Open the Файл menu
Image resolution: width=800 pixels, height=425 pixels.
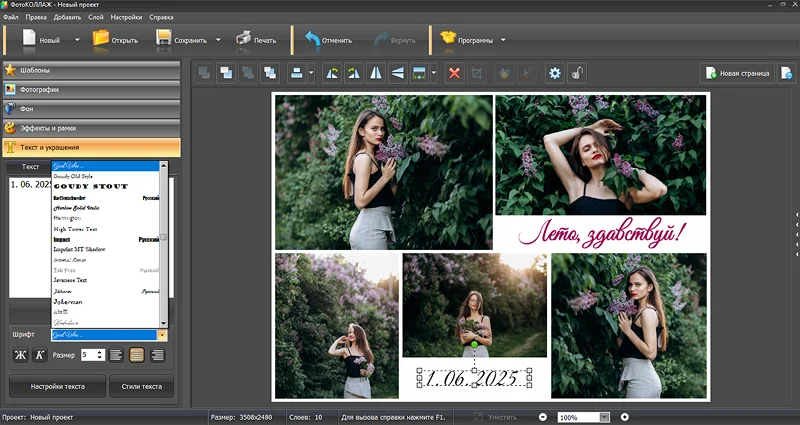[10, 17]
